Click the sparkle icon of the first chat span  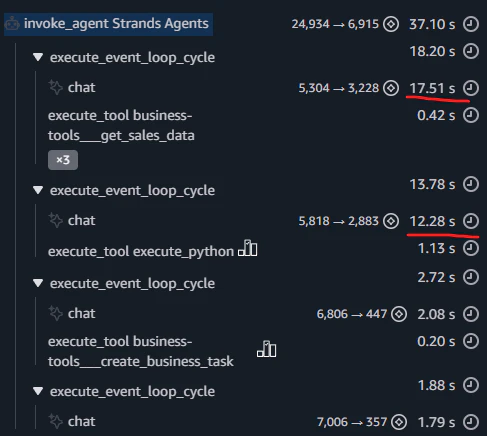(56, 87)
